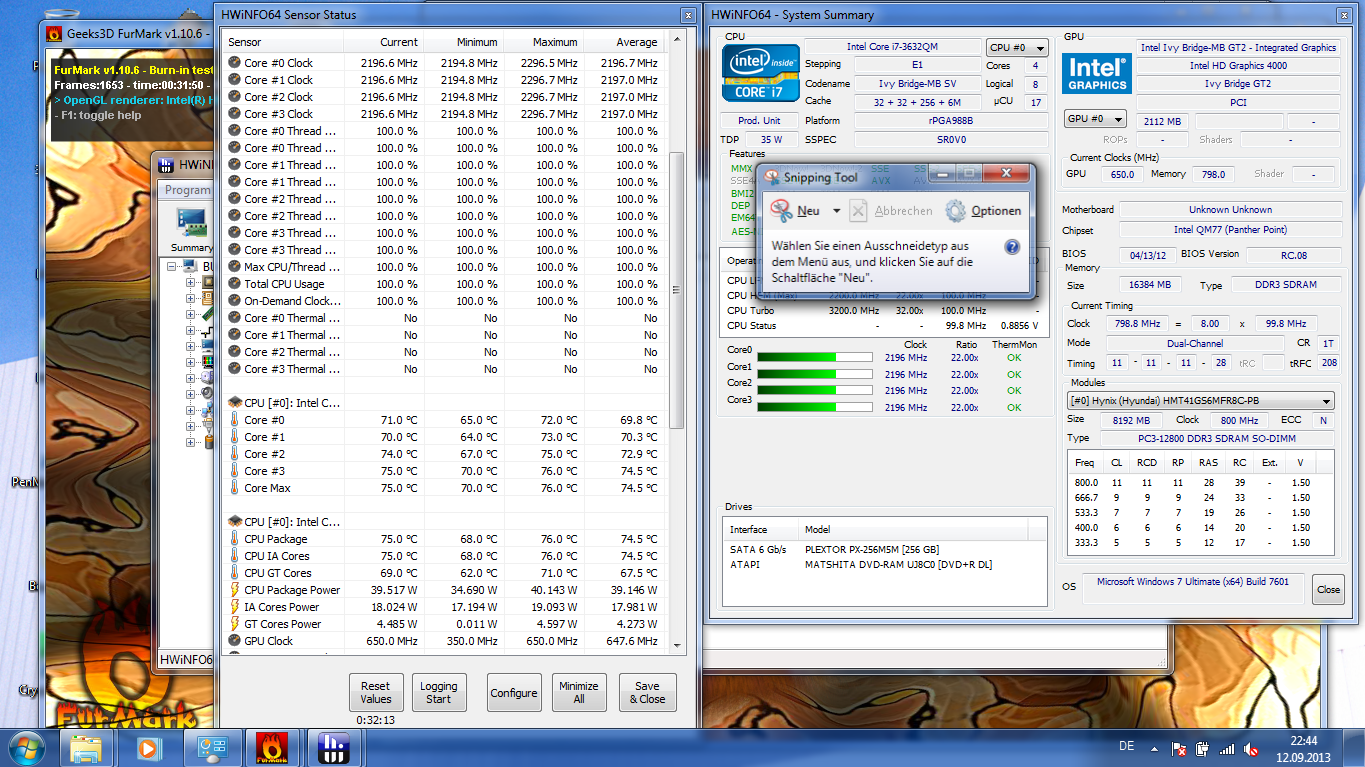Select the PLEXTOR PX-256M5M drive row

point(885,549)
